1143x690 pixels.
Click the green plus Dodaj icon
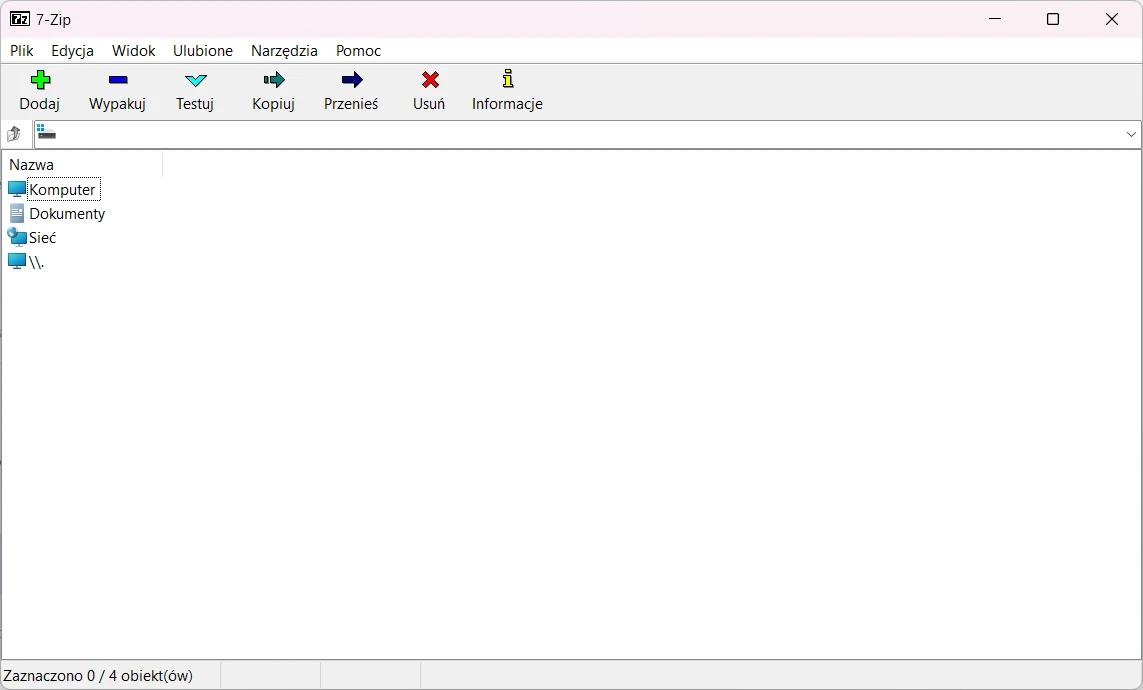(x=40, y=79)
